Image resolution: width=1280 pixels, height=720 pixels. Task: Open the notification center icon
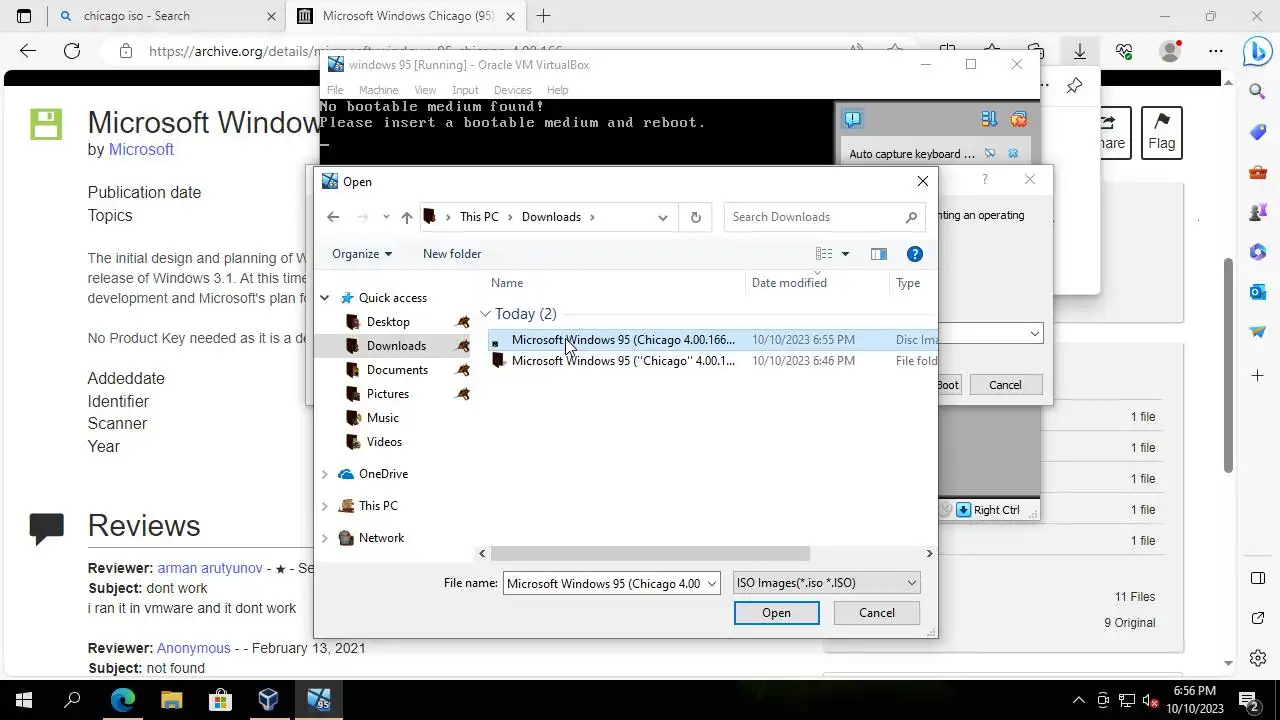1249,700
